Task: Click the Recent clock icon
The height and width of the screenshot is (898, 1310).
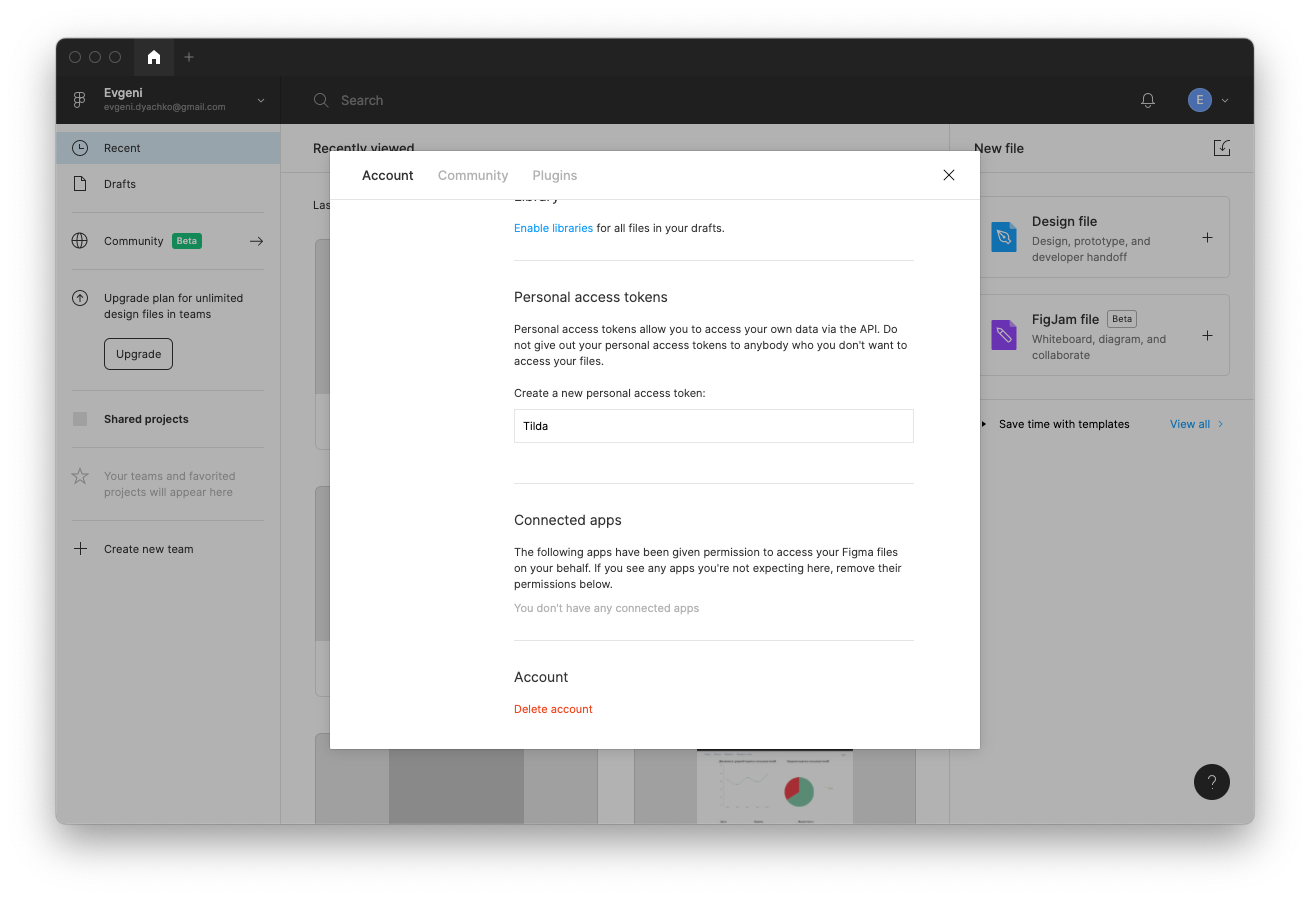Action: coord(80,148)
